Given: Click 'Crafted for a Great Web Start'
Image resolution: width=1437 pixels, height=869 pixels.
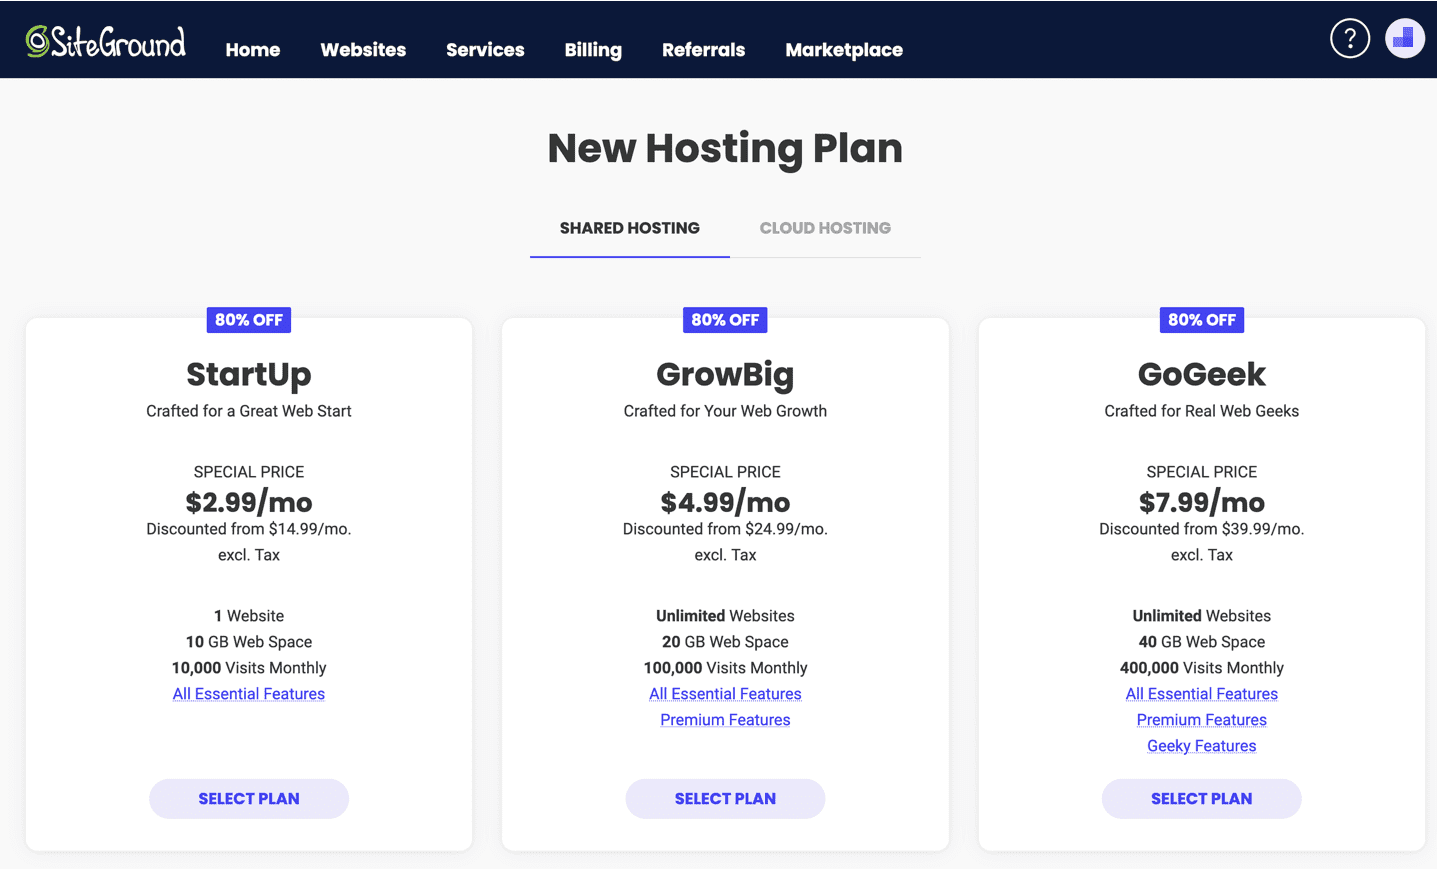Looking at the screenshot, I should pyautogui.click(x=249, y=411).
